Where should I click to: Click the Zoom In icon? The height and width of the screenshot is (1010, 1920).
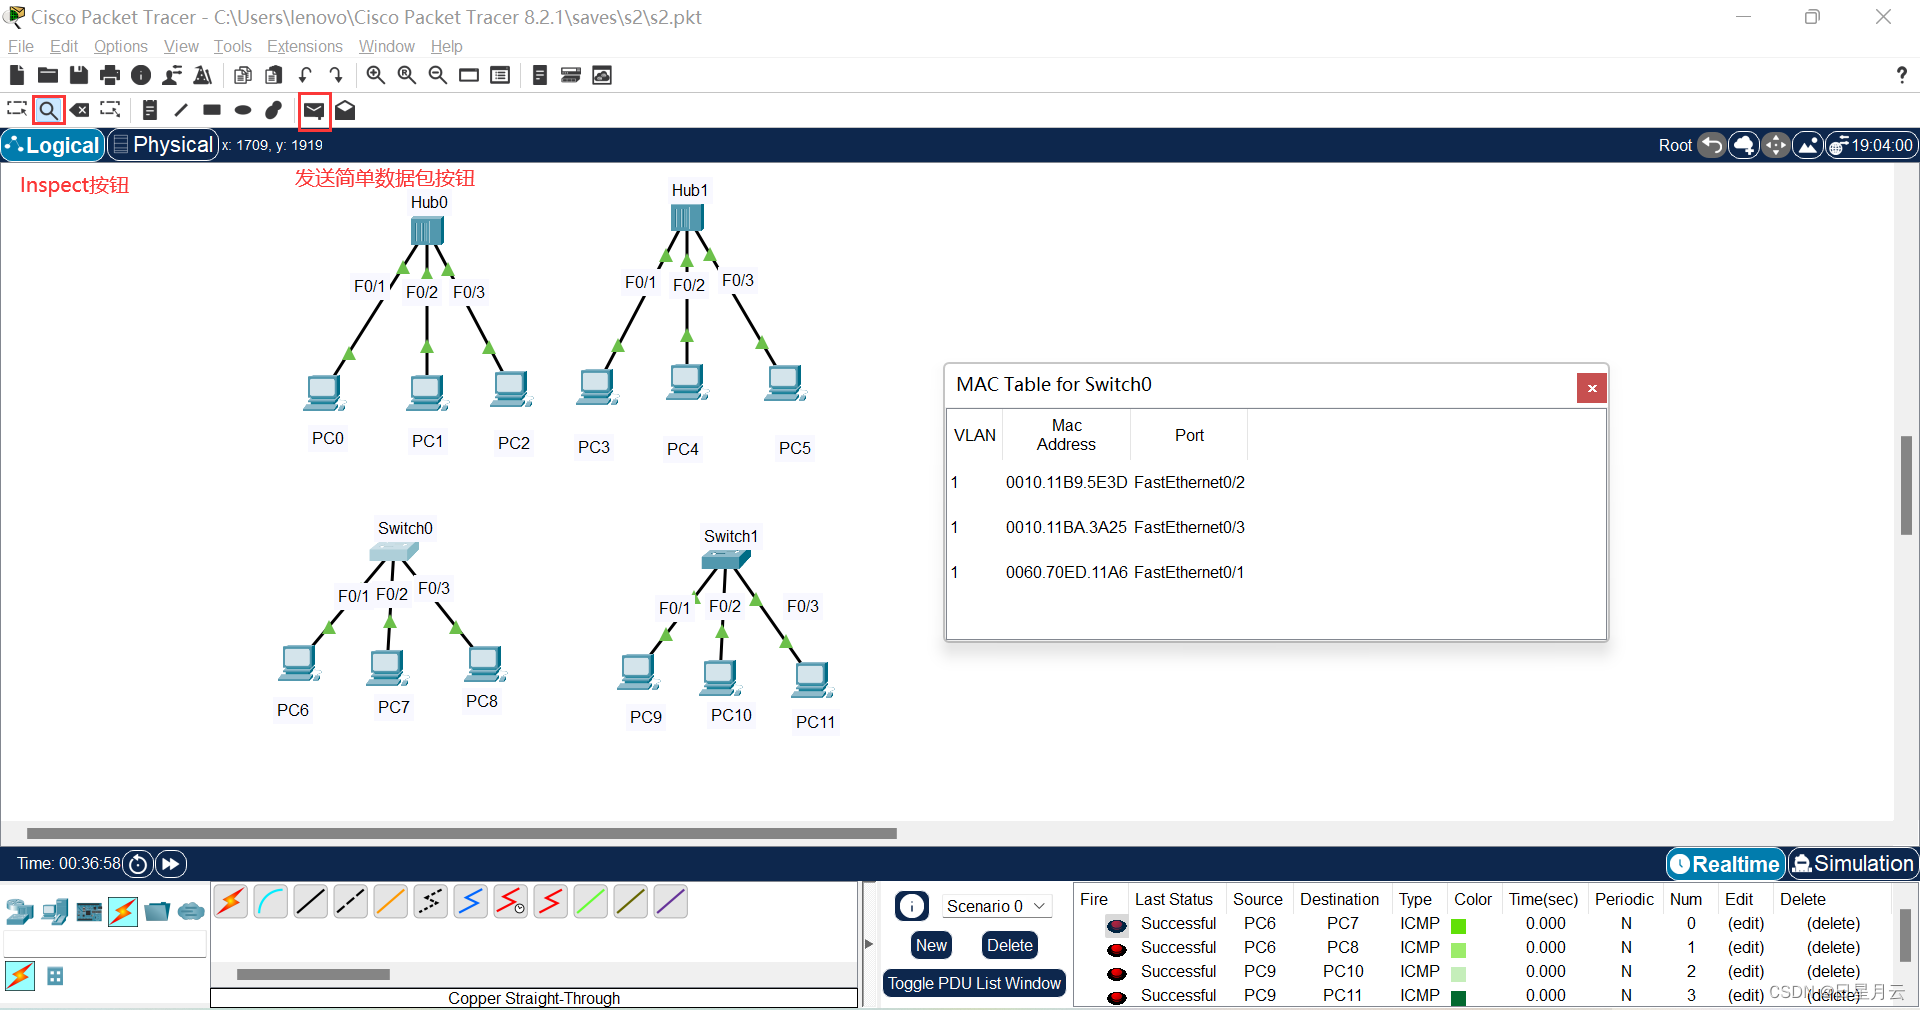pos(376,75)
